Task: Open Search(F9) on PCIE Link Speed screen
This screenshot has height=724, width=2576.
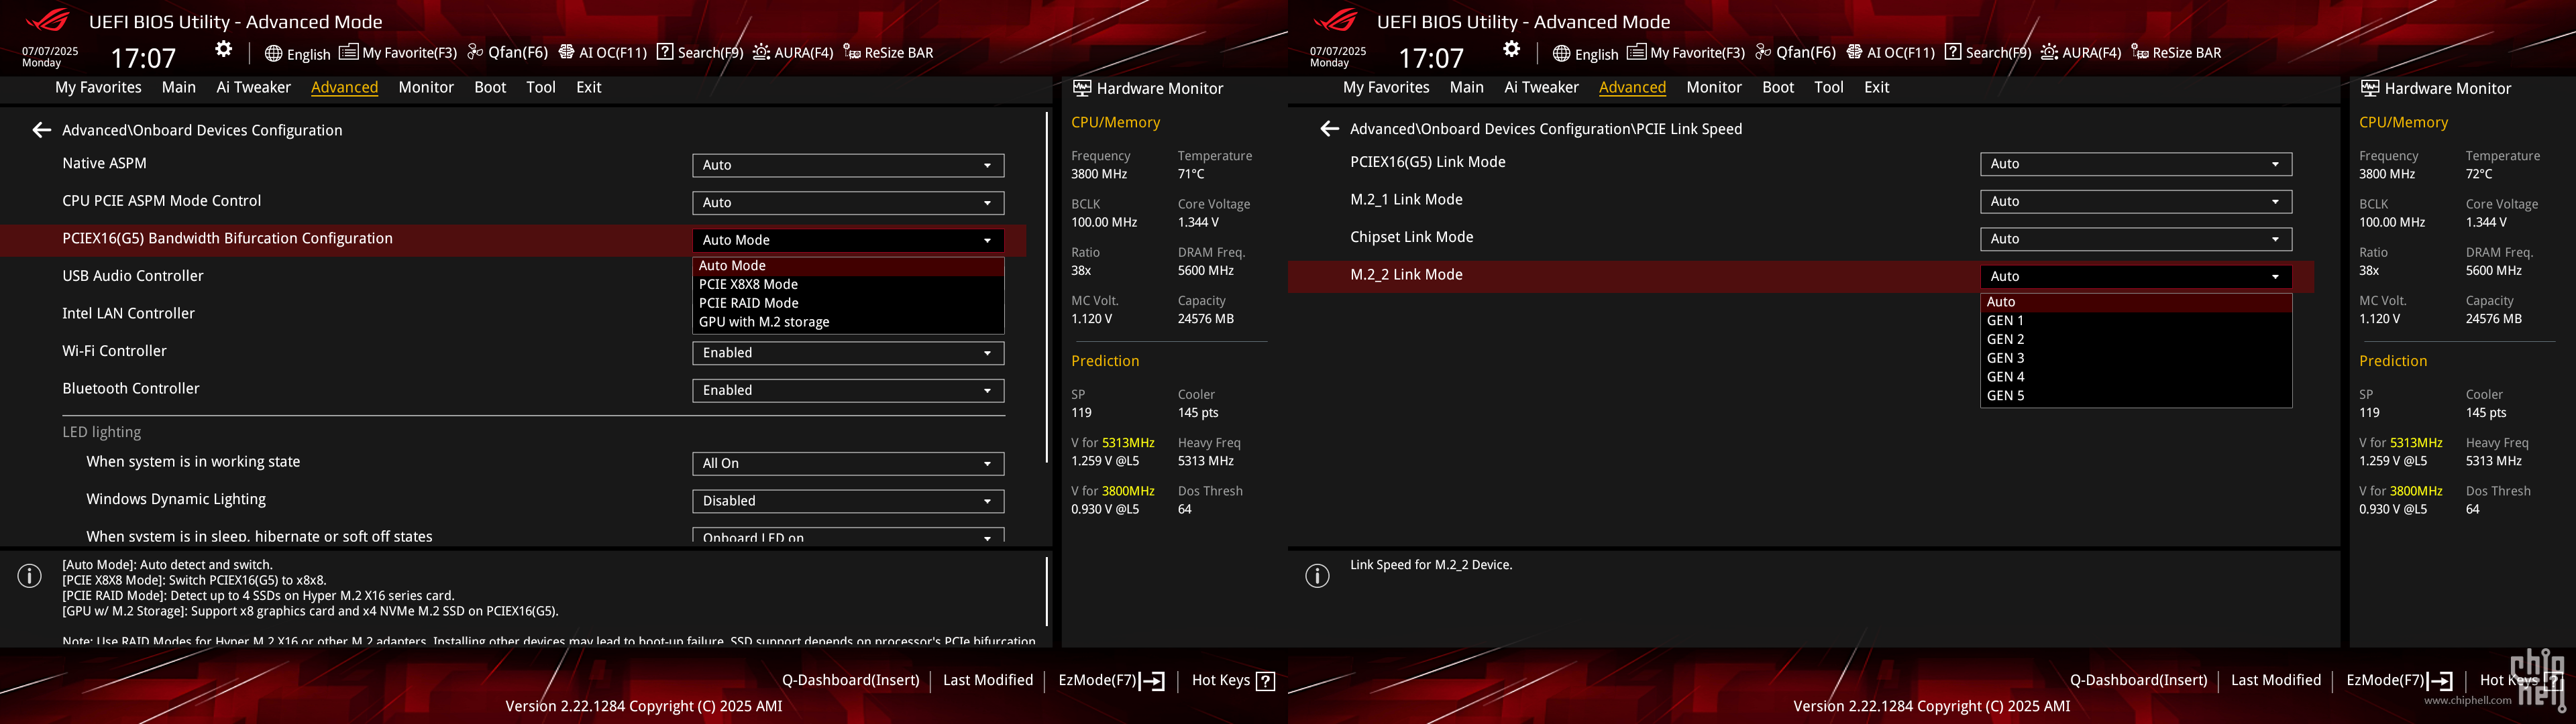Action: coord(1988,52)
